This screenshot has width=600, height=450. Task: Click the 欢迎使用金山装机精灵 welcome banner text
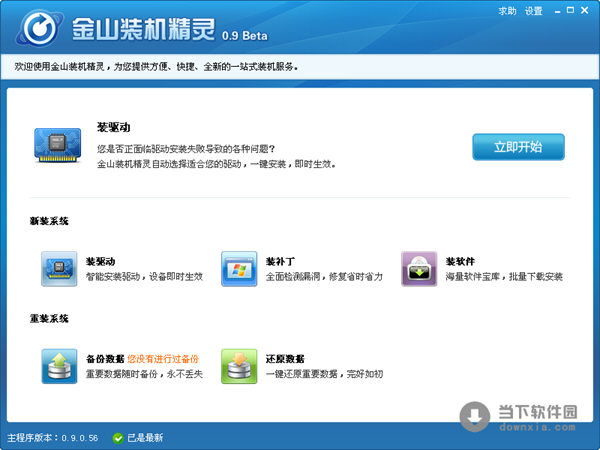156,67
